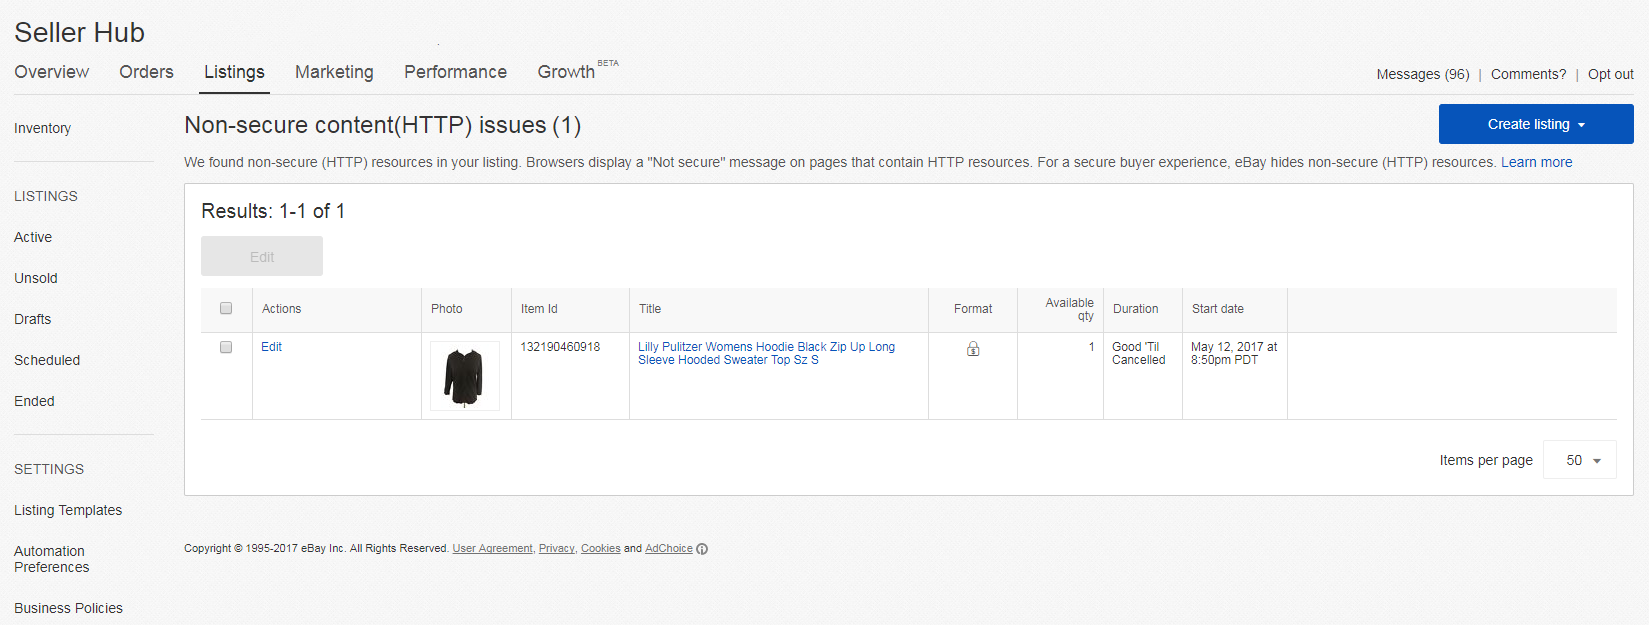Click the available quantity value 1
The width and height of the screenshot is (1649, 625).
(x=1091, y=347)
